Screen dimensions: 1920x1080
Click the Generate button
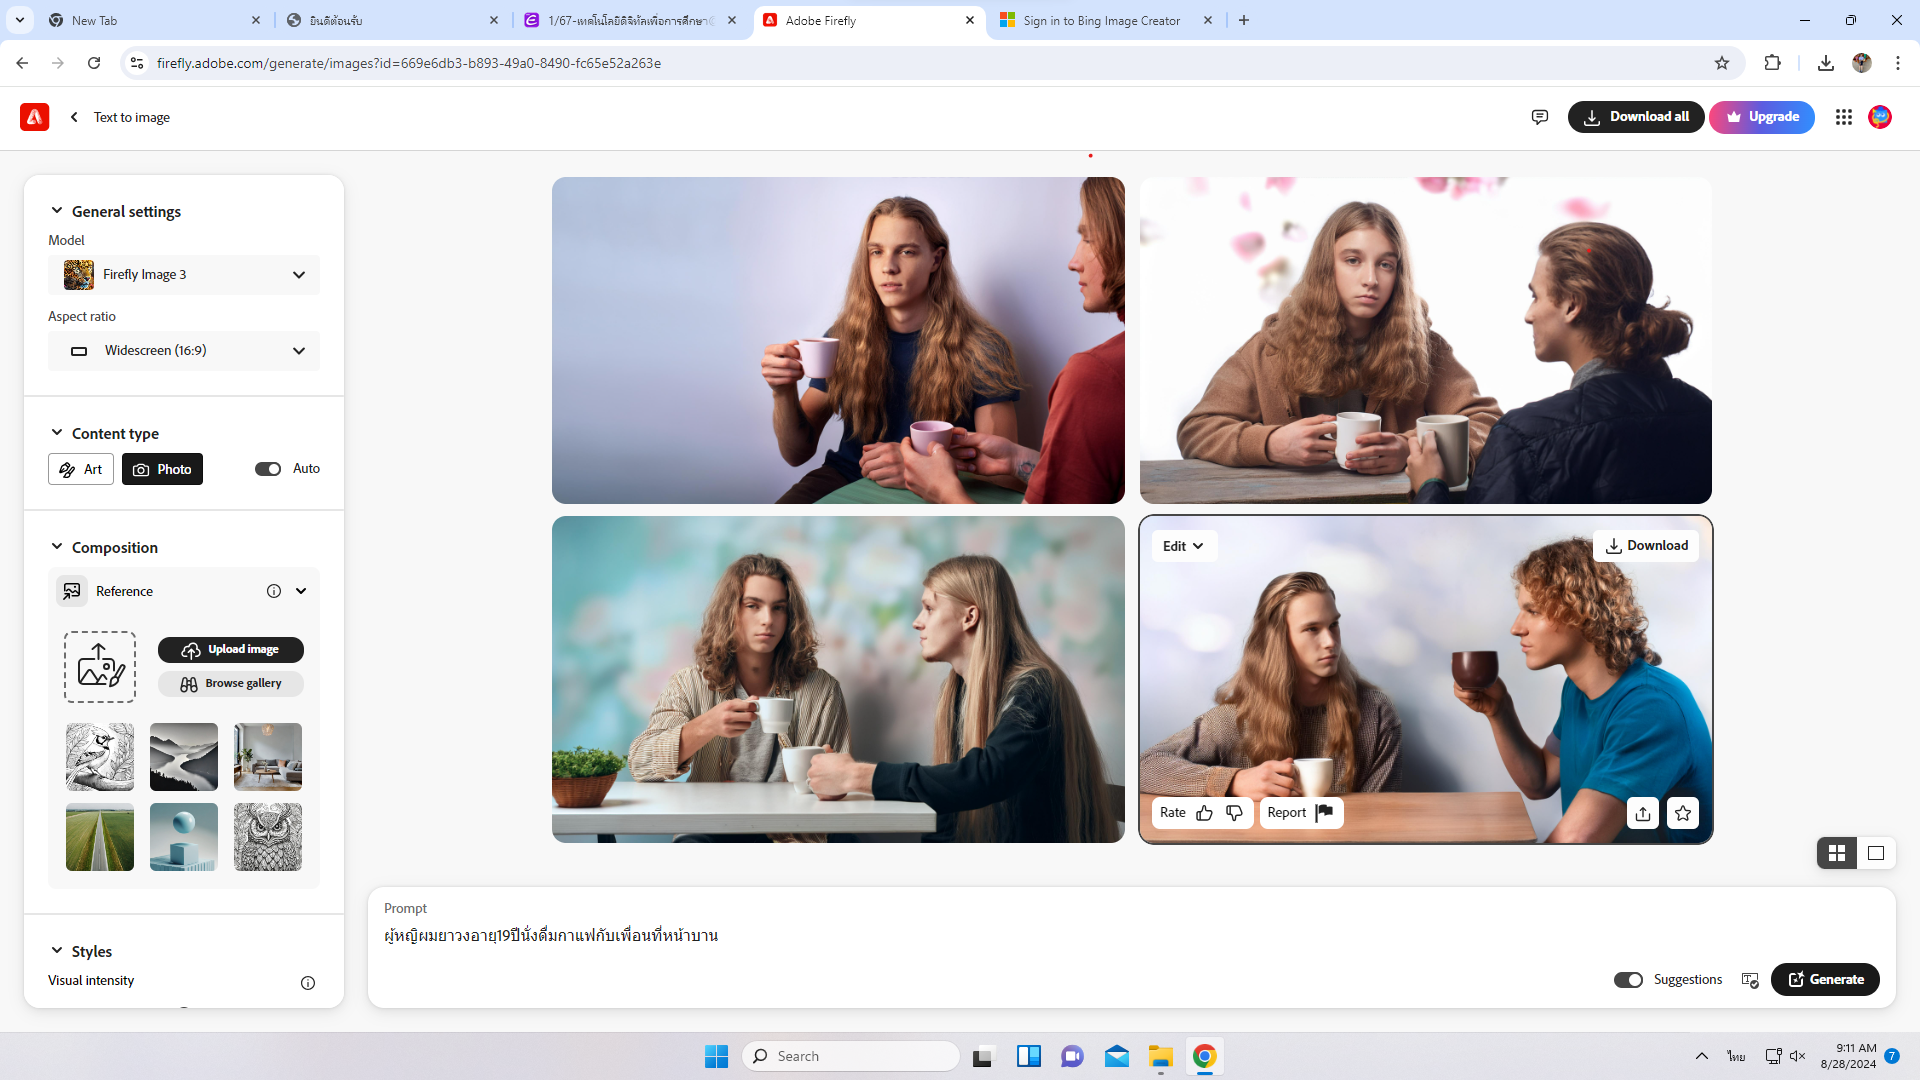click(x=1825, y=980)
